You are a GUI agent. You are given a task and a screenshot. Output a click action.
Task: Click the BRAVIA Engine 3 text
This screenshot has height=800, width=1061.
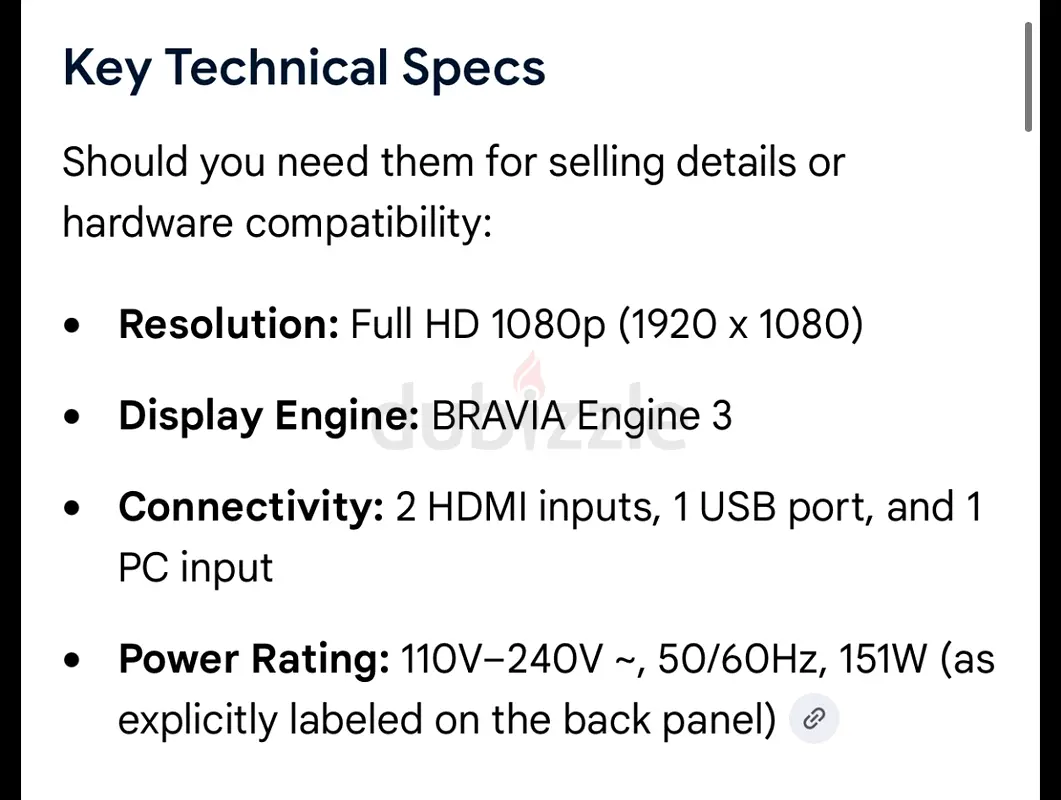[x=582, y=415]
